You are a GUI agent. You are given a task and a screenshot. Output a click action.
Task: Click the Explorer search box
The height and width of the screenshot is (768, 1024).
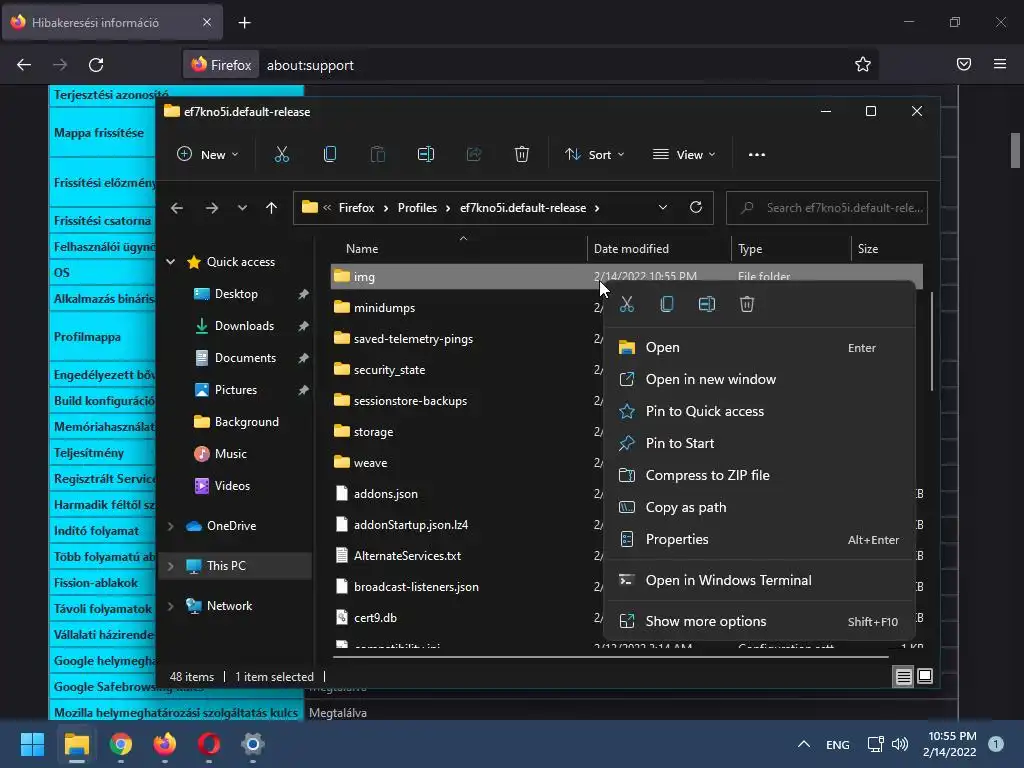[x=827, y=208]
